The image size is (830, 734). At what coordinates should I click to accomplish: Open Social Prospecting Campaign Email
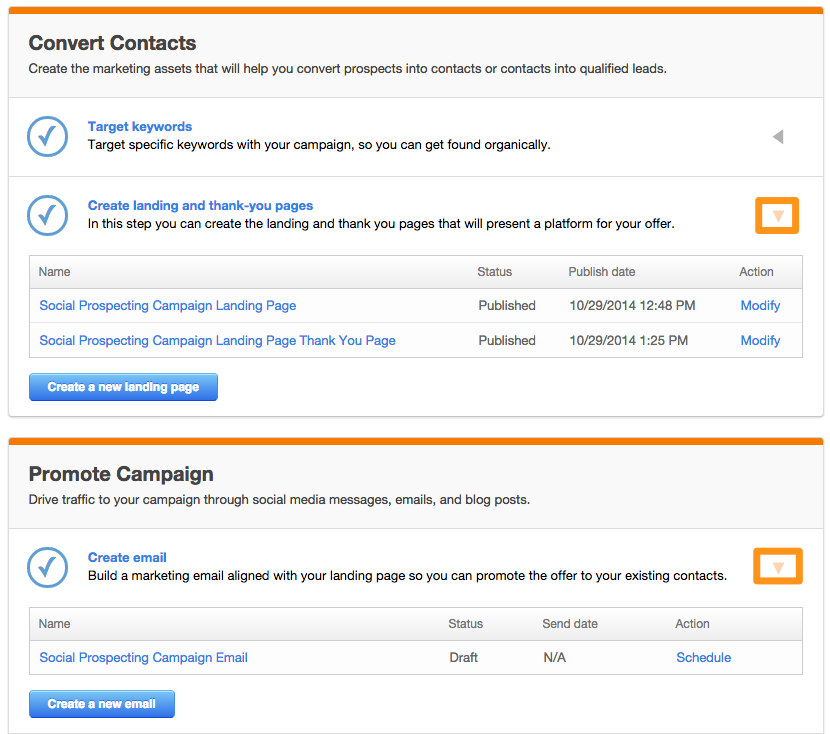pyautogui.click(x=143, y=658)
